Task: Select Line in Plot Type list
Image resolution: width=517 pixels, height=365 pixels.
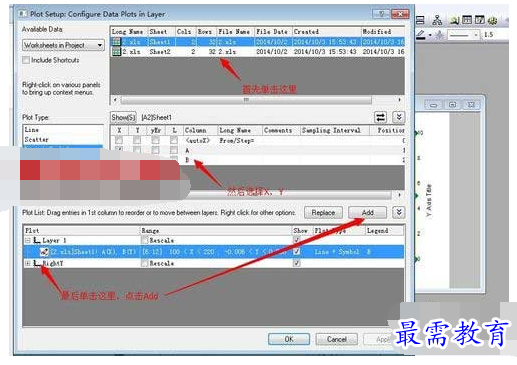Action: pos(63,130)
